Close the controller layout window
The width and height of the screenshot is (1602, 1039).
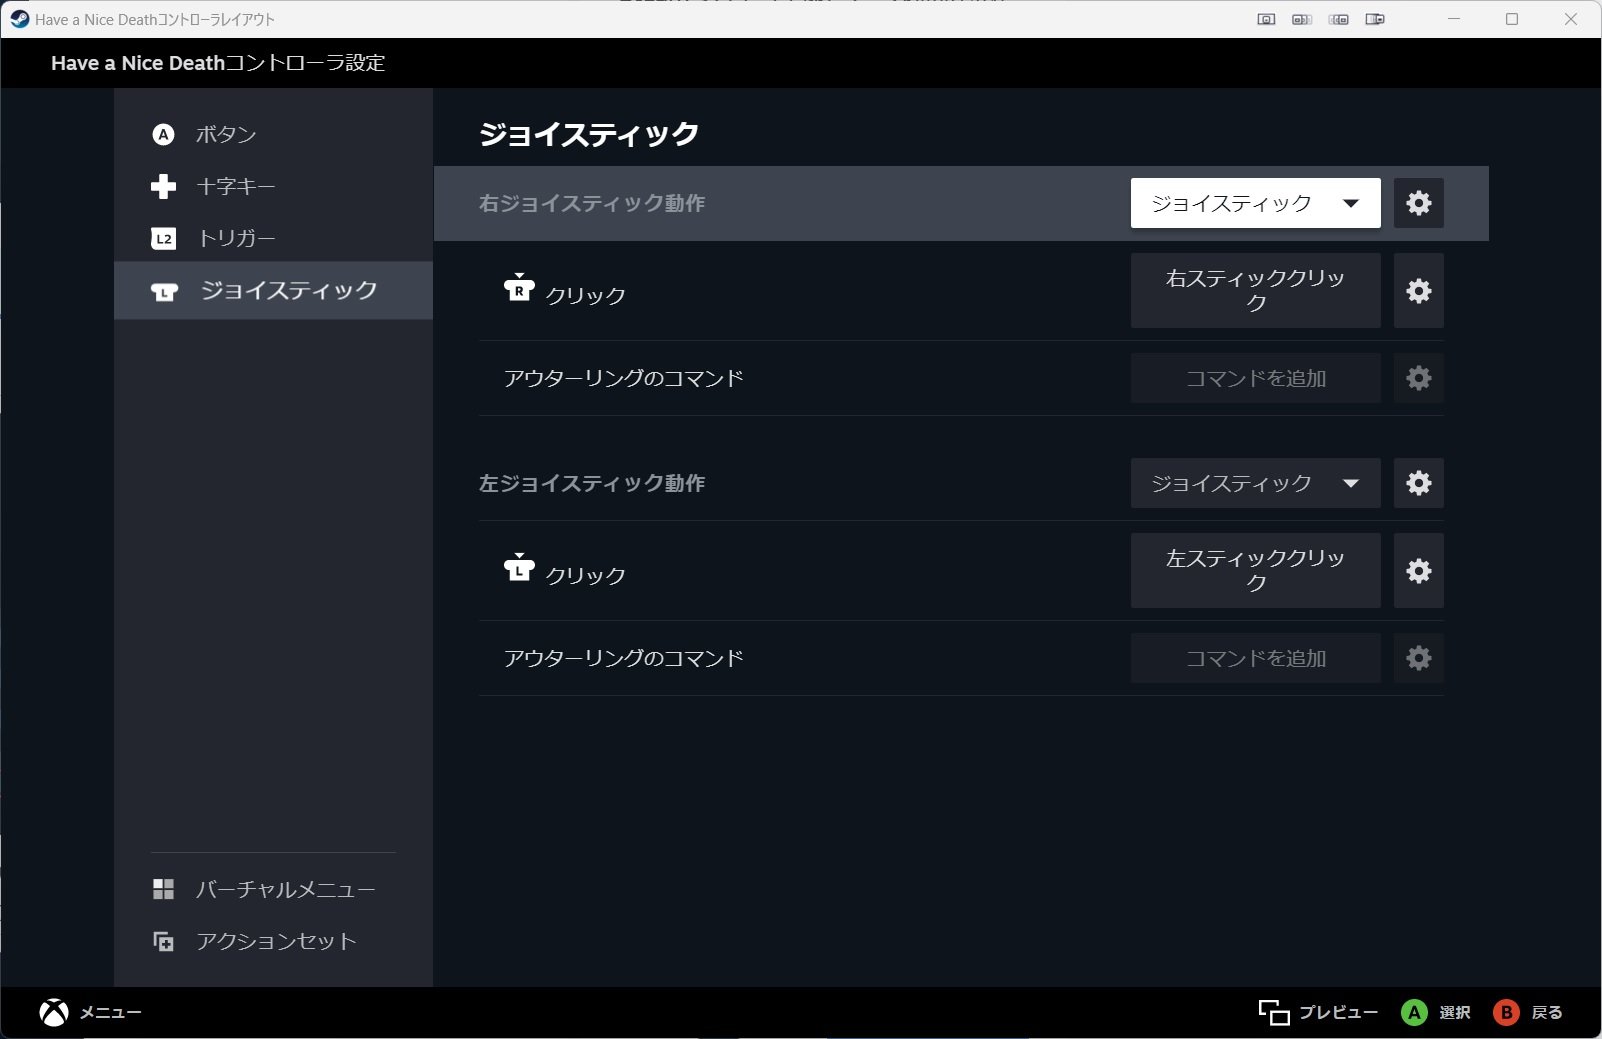[x=1571, y=19]
